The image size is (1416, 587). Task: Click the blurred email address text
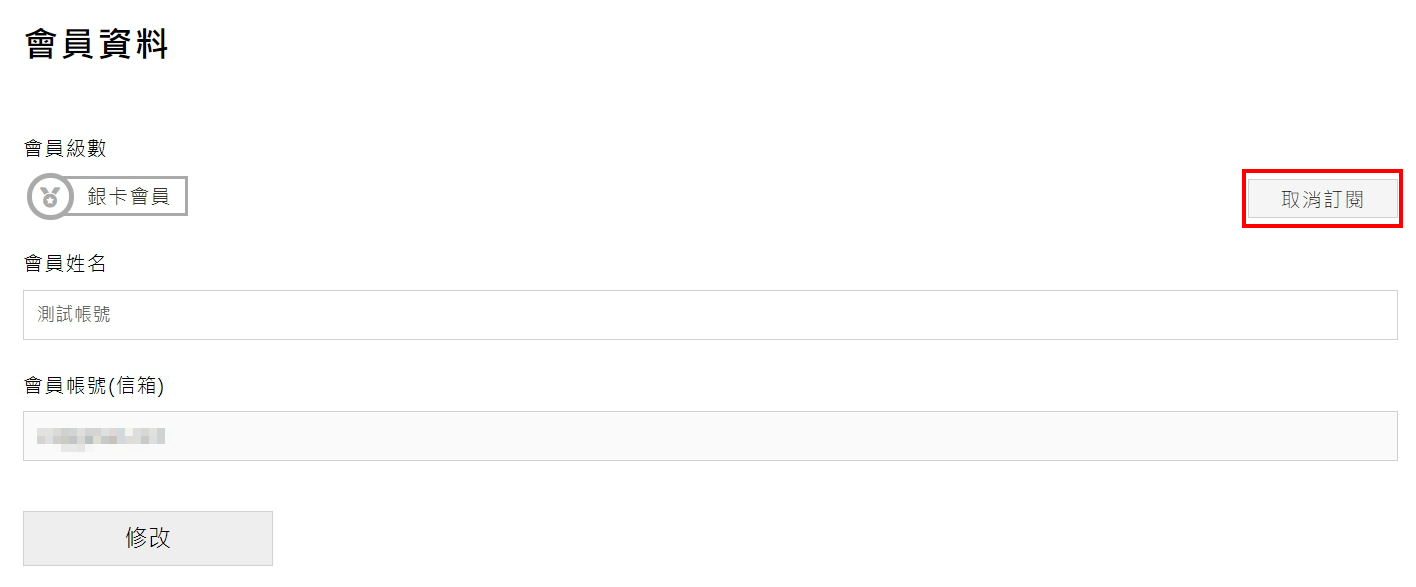pyautogui.click(x=100, y=437)
